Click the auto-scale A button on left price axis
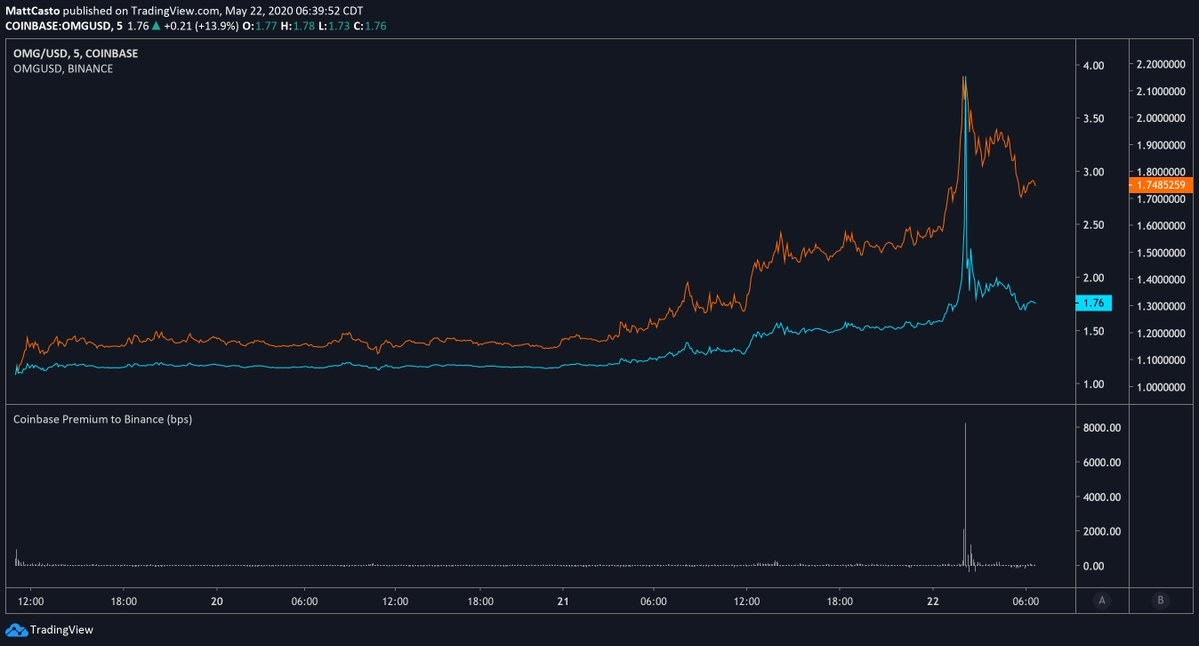1199x646 pixels. coord(1102,600)
